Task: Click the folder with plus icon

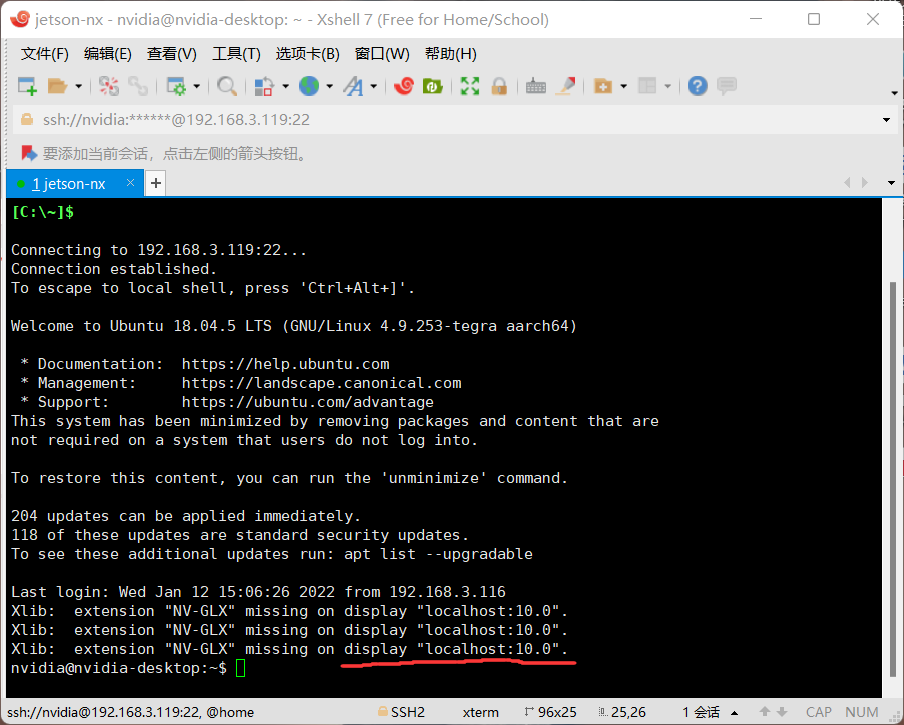Action: [x=602, y=86]
